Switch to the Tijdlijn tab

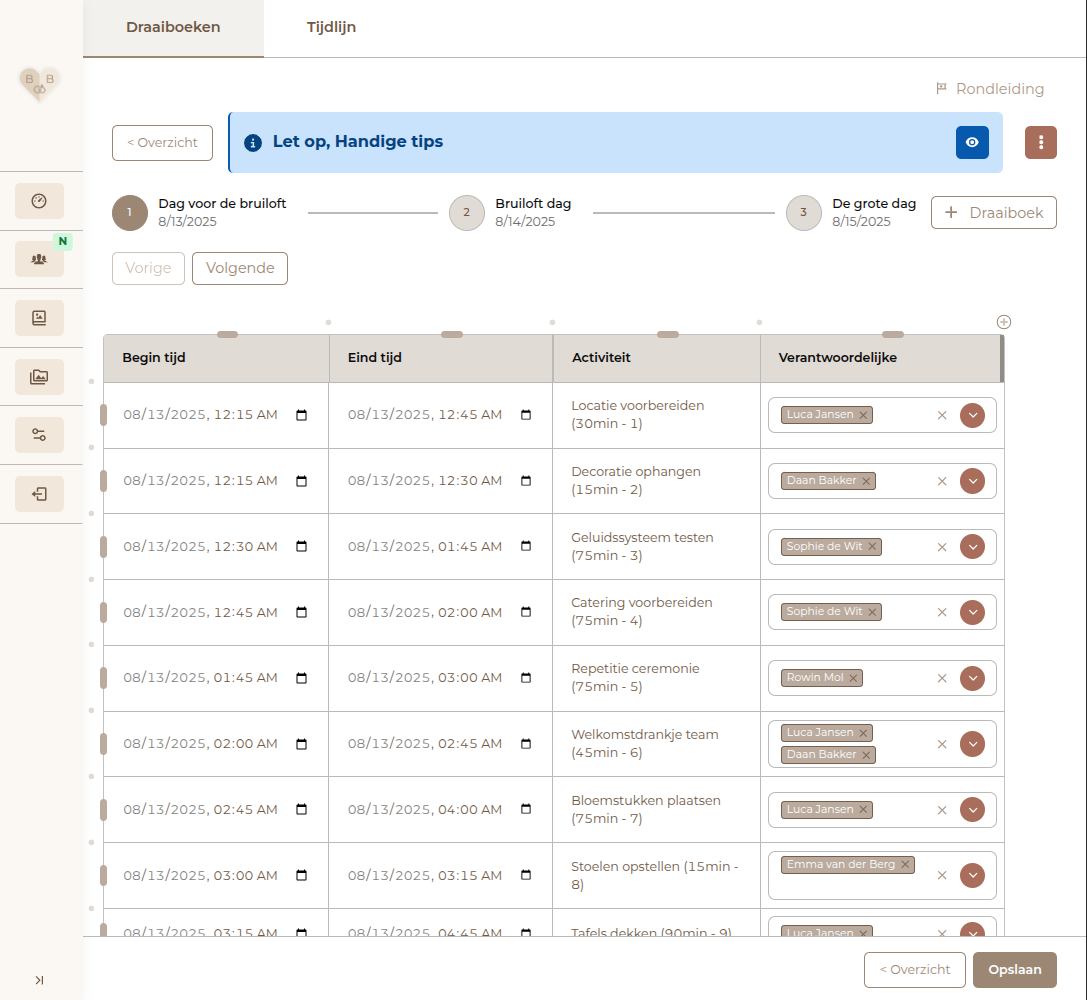331,28
